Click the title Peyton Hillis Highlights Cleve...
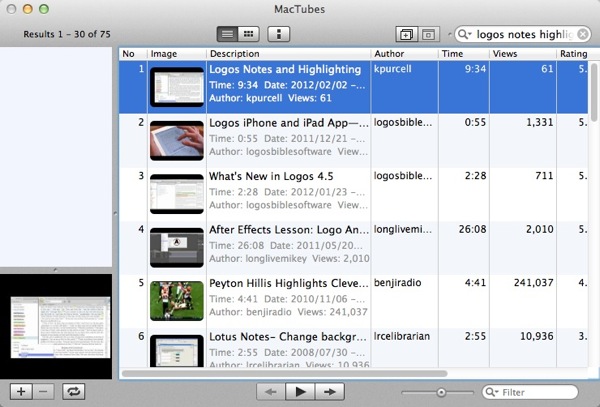Screen dimensions: 600x407 tap(289, 283)
